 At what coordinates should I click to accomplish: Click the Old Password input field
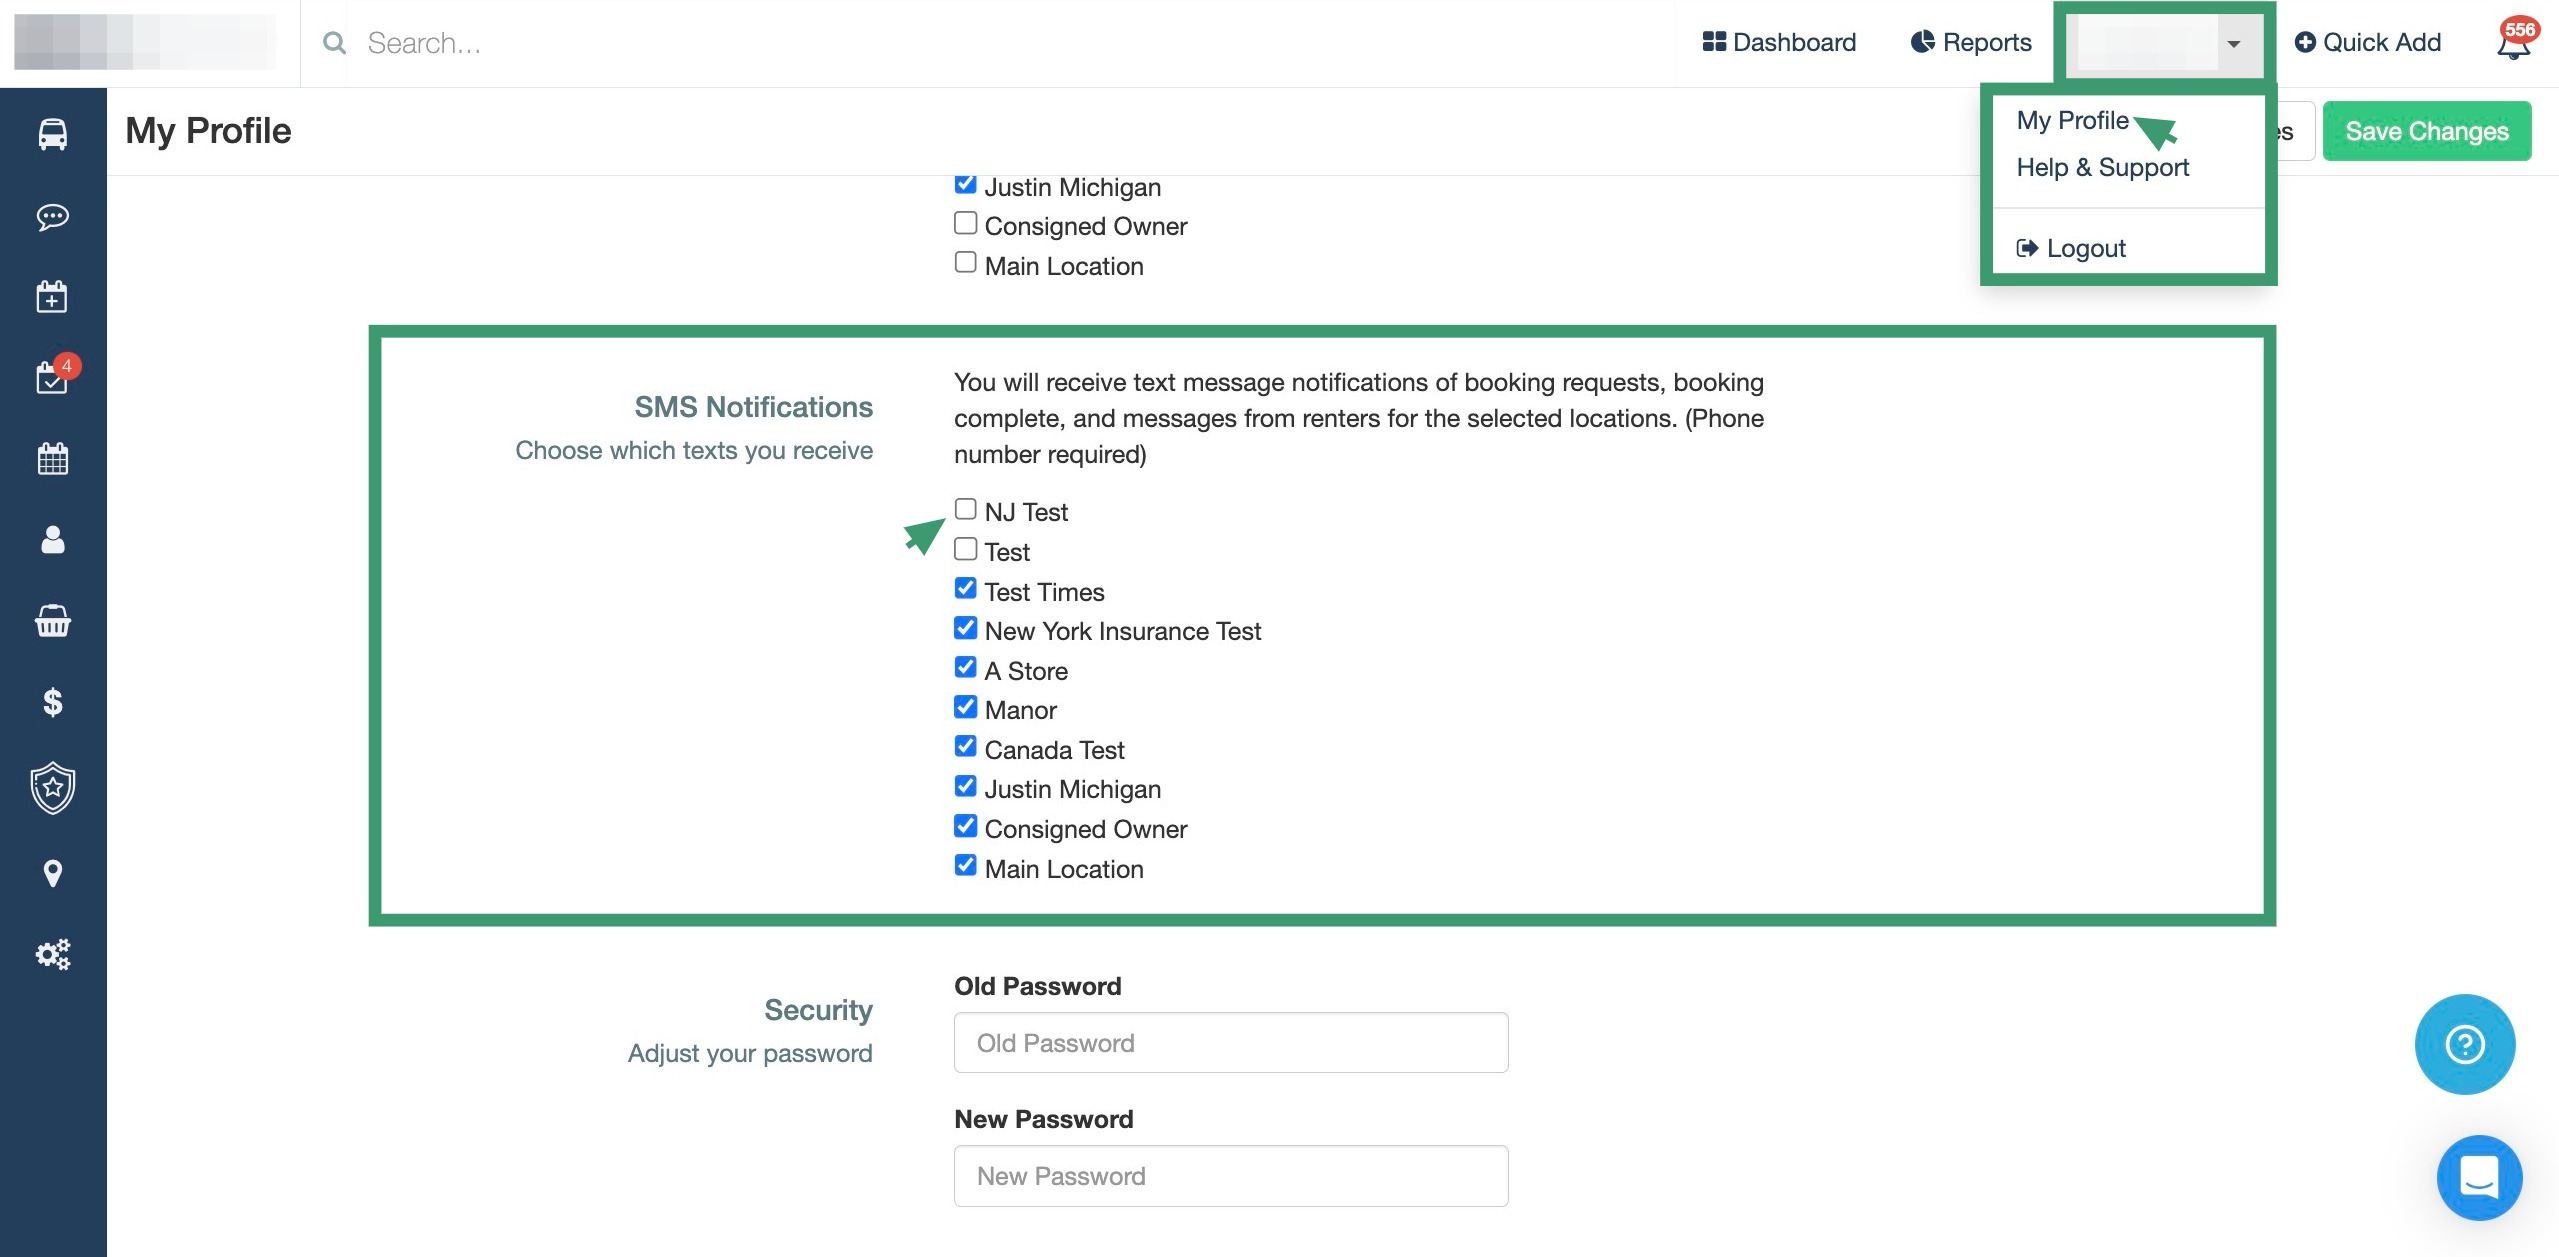[x=1230, y=1043]
